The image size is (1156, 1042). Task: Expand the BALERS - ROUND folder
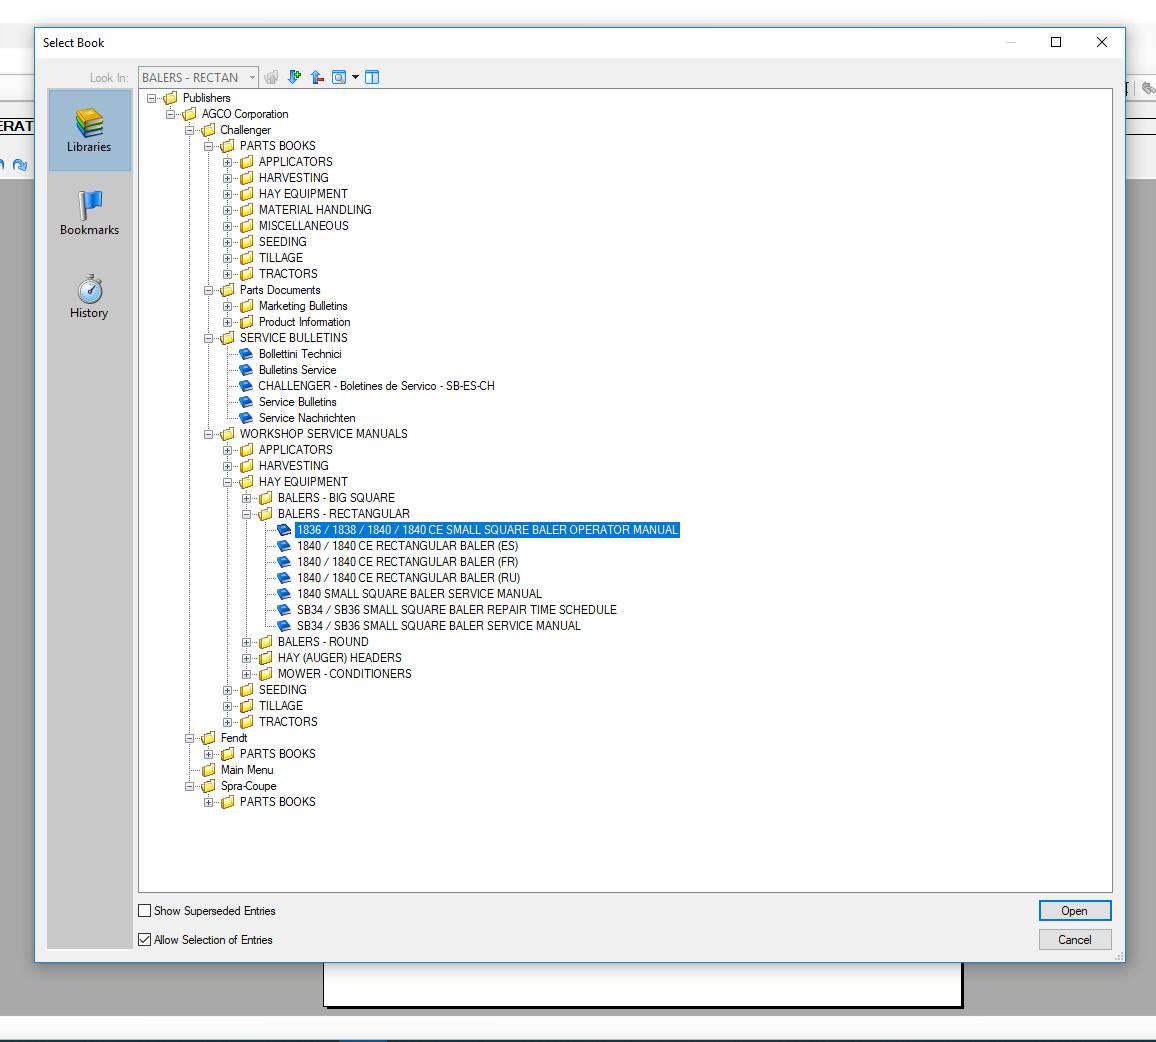click(x=246, y=642)
